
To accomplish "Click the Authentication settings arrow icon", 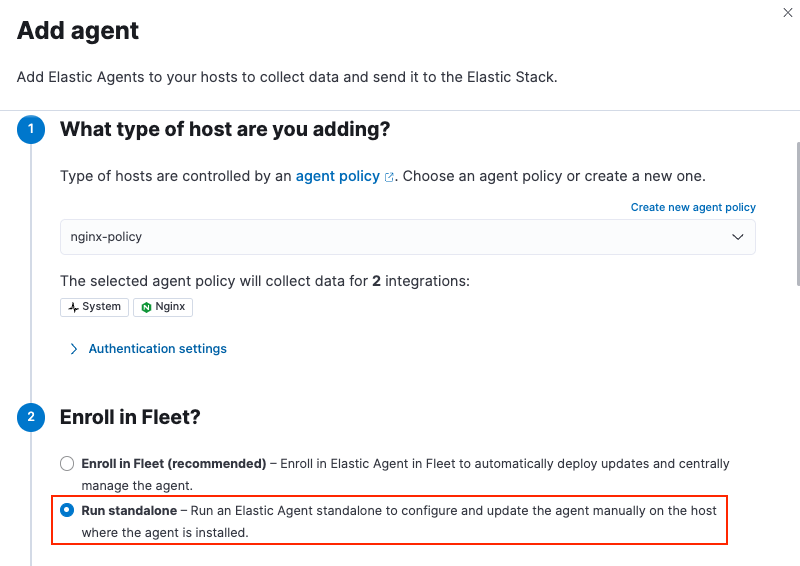I will point(73,349).
